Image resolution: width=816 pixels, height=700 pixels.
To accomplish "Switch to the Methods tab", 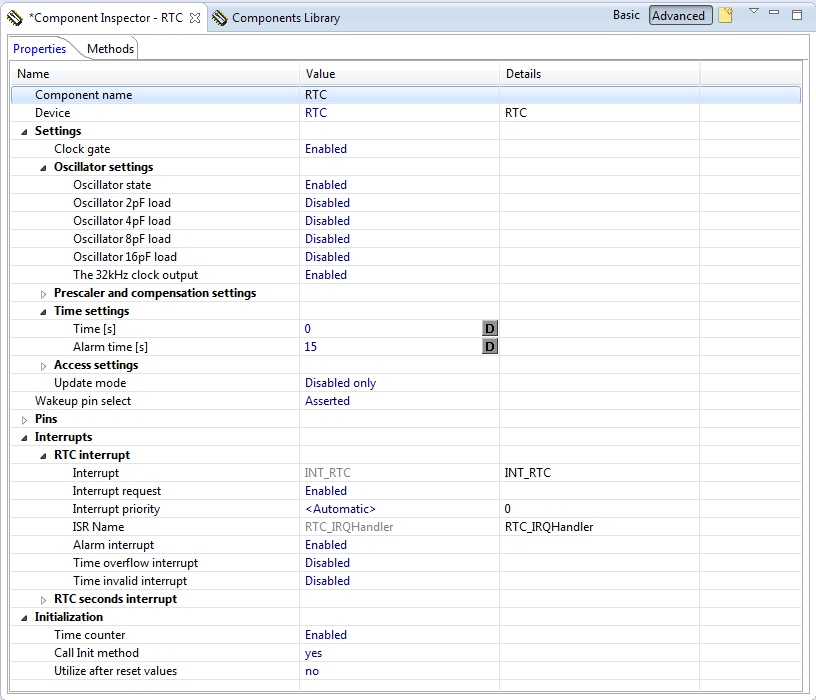I will [x=110, y=48].
